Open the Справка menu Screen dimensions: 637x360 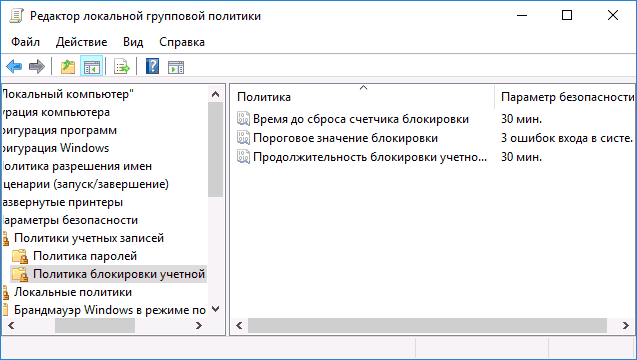click(182, 42)
